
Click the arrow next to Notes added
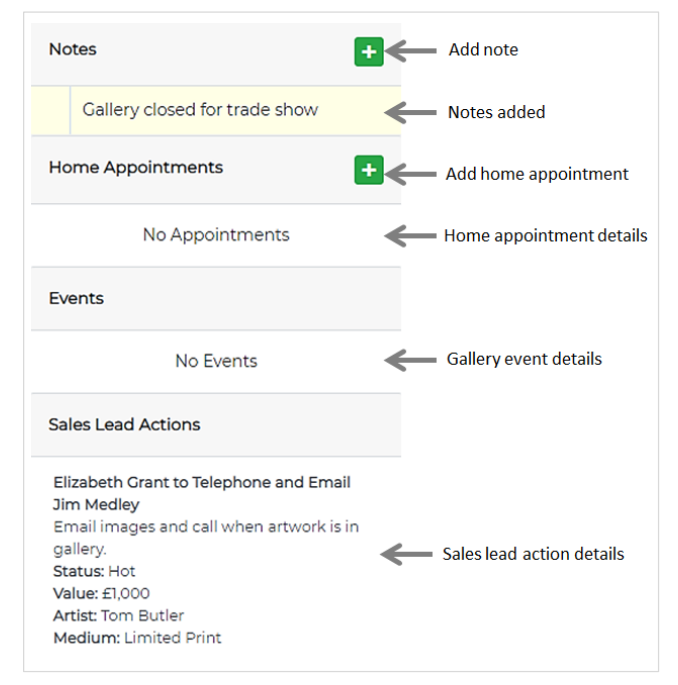click(x=410, y=112)
